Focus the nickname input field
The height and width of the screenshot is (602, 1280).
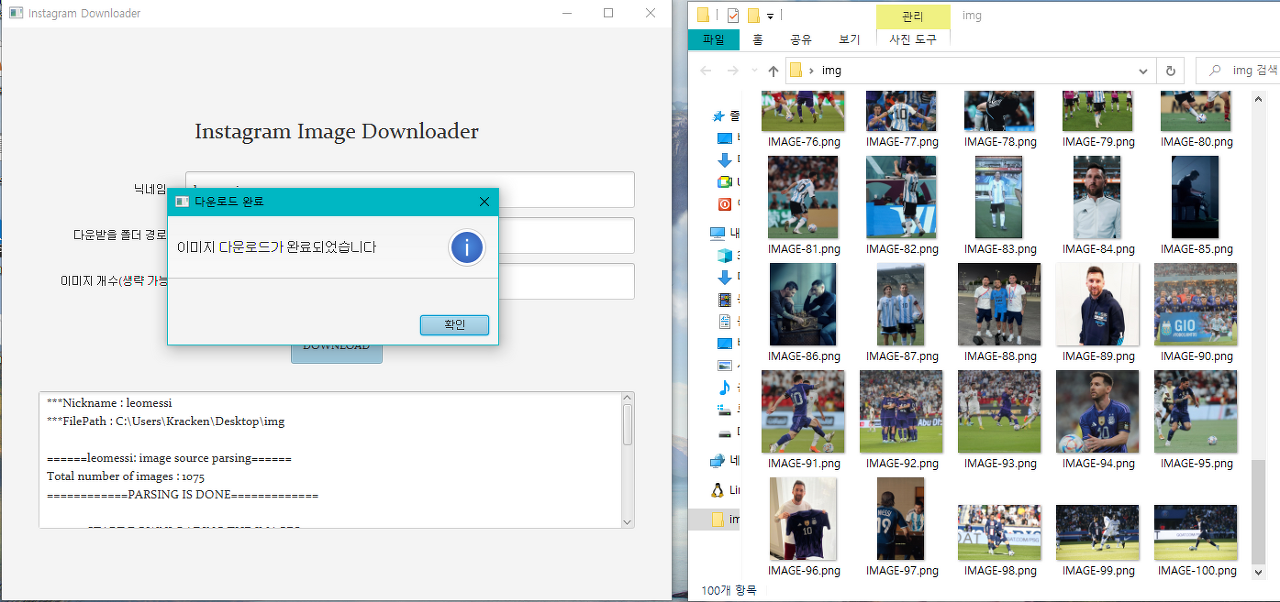tap(410, 190)
